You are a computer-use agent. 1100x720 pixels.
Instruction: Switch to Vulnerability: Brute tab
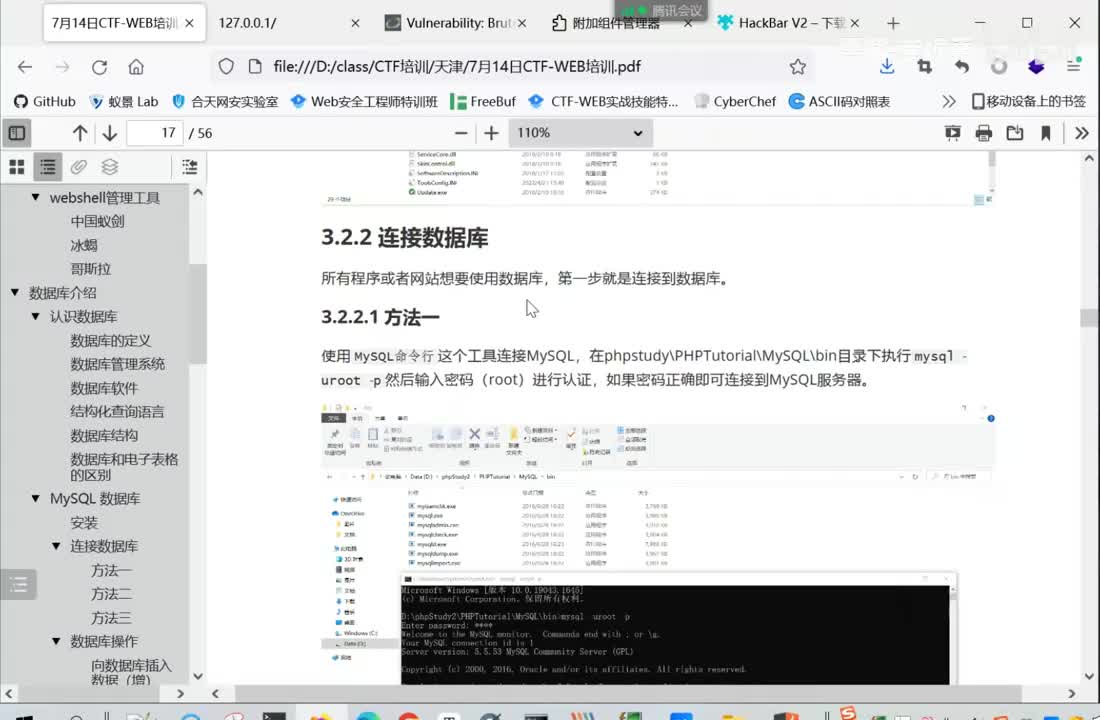(x=456, y=23)
